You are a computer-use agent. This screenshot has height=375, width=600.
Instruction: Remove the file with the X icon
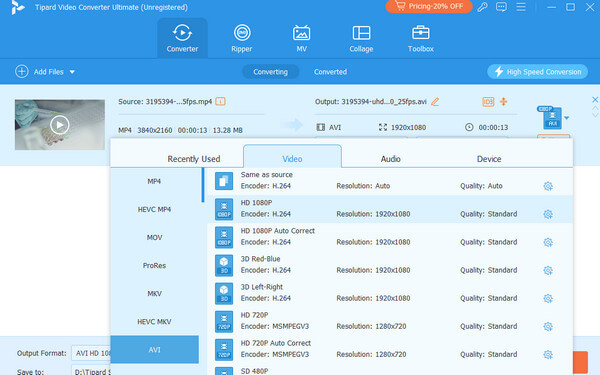tap(595, 100)
